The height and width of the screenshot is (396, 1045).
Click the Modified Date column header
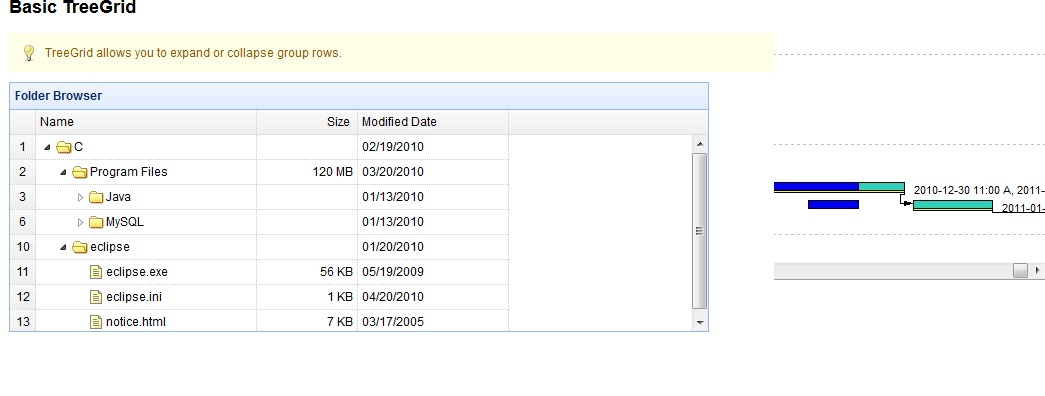pyautogui.click(x=433, y=122)
